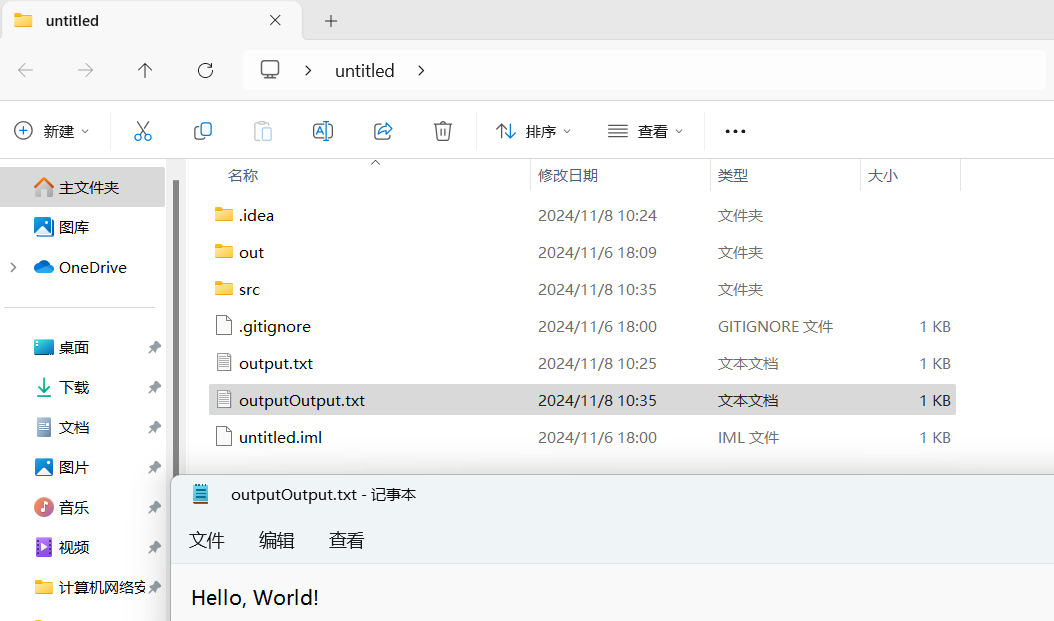Click the Share icon in toolbar
1054x621 pixels.
383,131
